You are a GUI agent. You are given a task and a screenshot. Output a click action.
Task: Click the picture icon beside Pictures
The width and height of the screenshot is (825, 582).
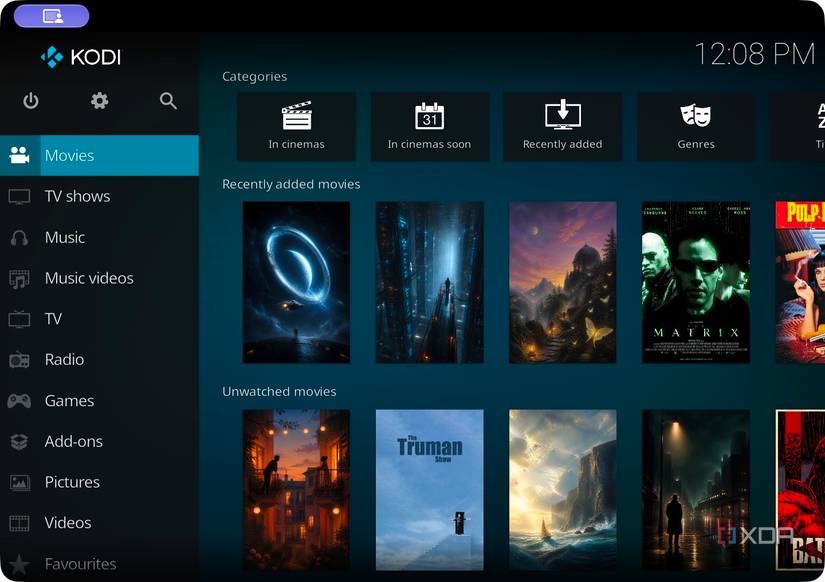[x=19, y=482]
